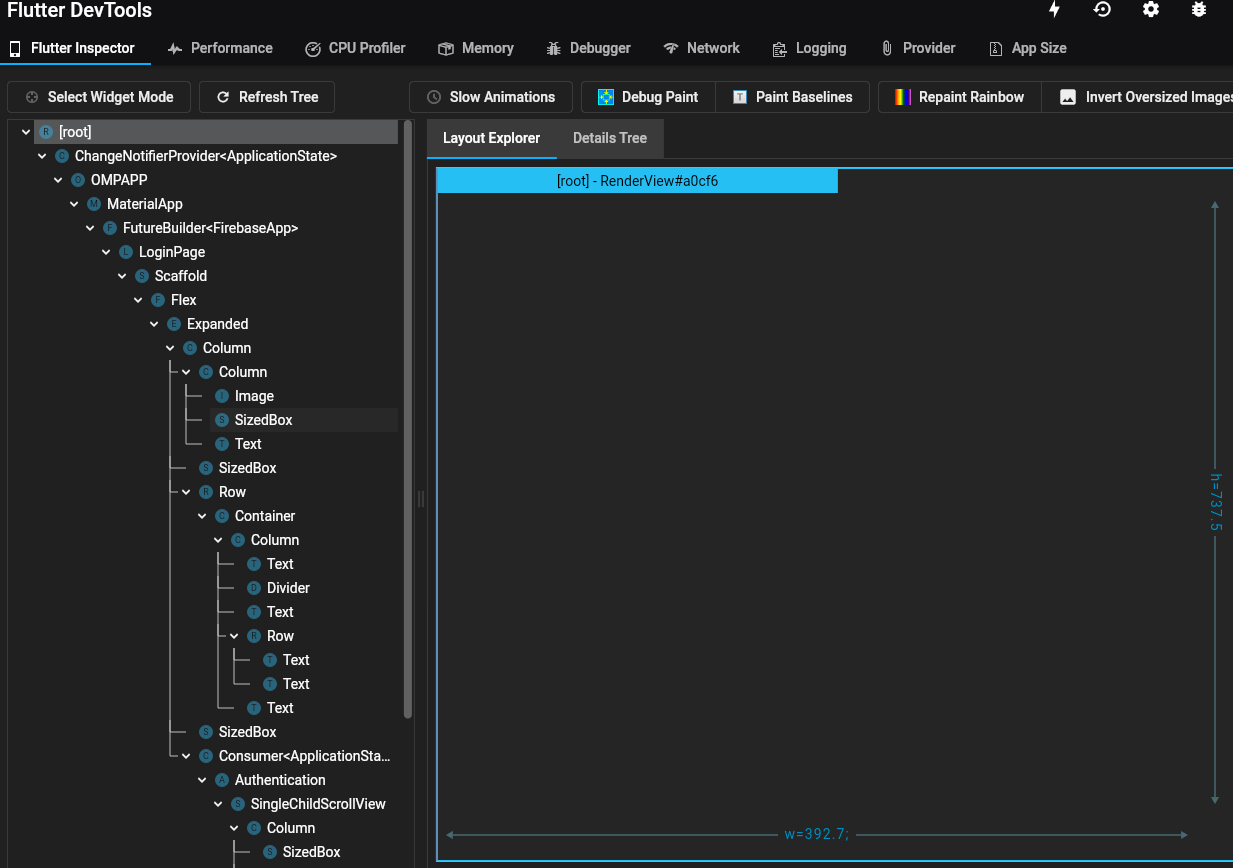Click the SingleChildScrollView widget icon
The image size is (1233, 868).
(238, 804)
